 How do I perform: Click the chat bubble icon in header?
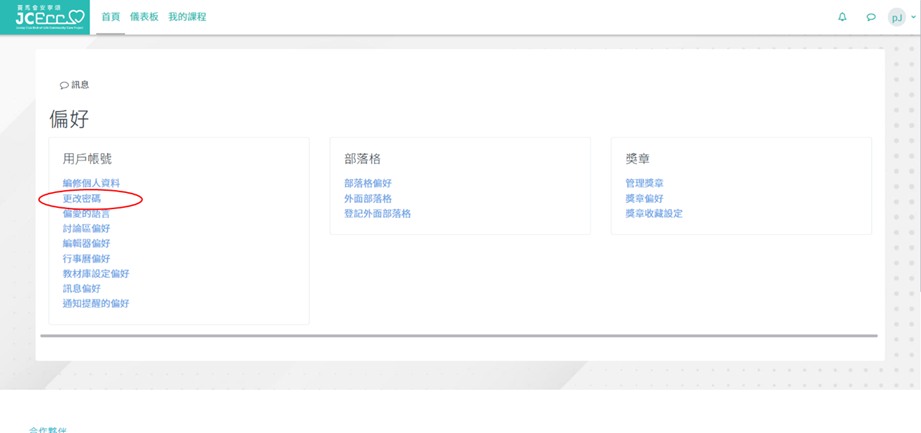pyautogui.click(x=871, y=17)
